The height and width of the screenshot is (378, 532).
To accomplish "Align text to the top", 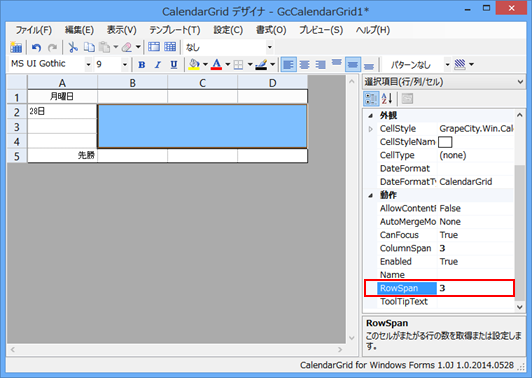I will [337, 63].
